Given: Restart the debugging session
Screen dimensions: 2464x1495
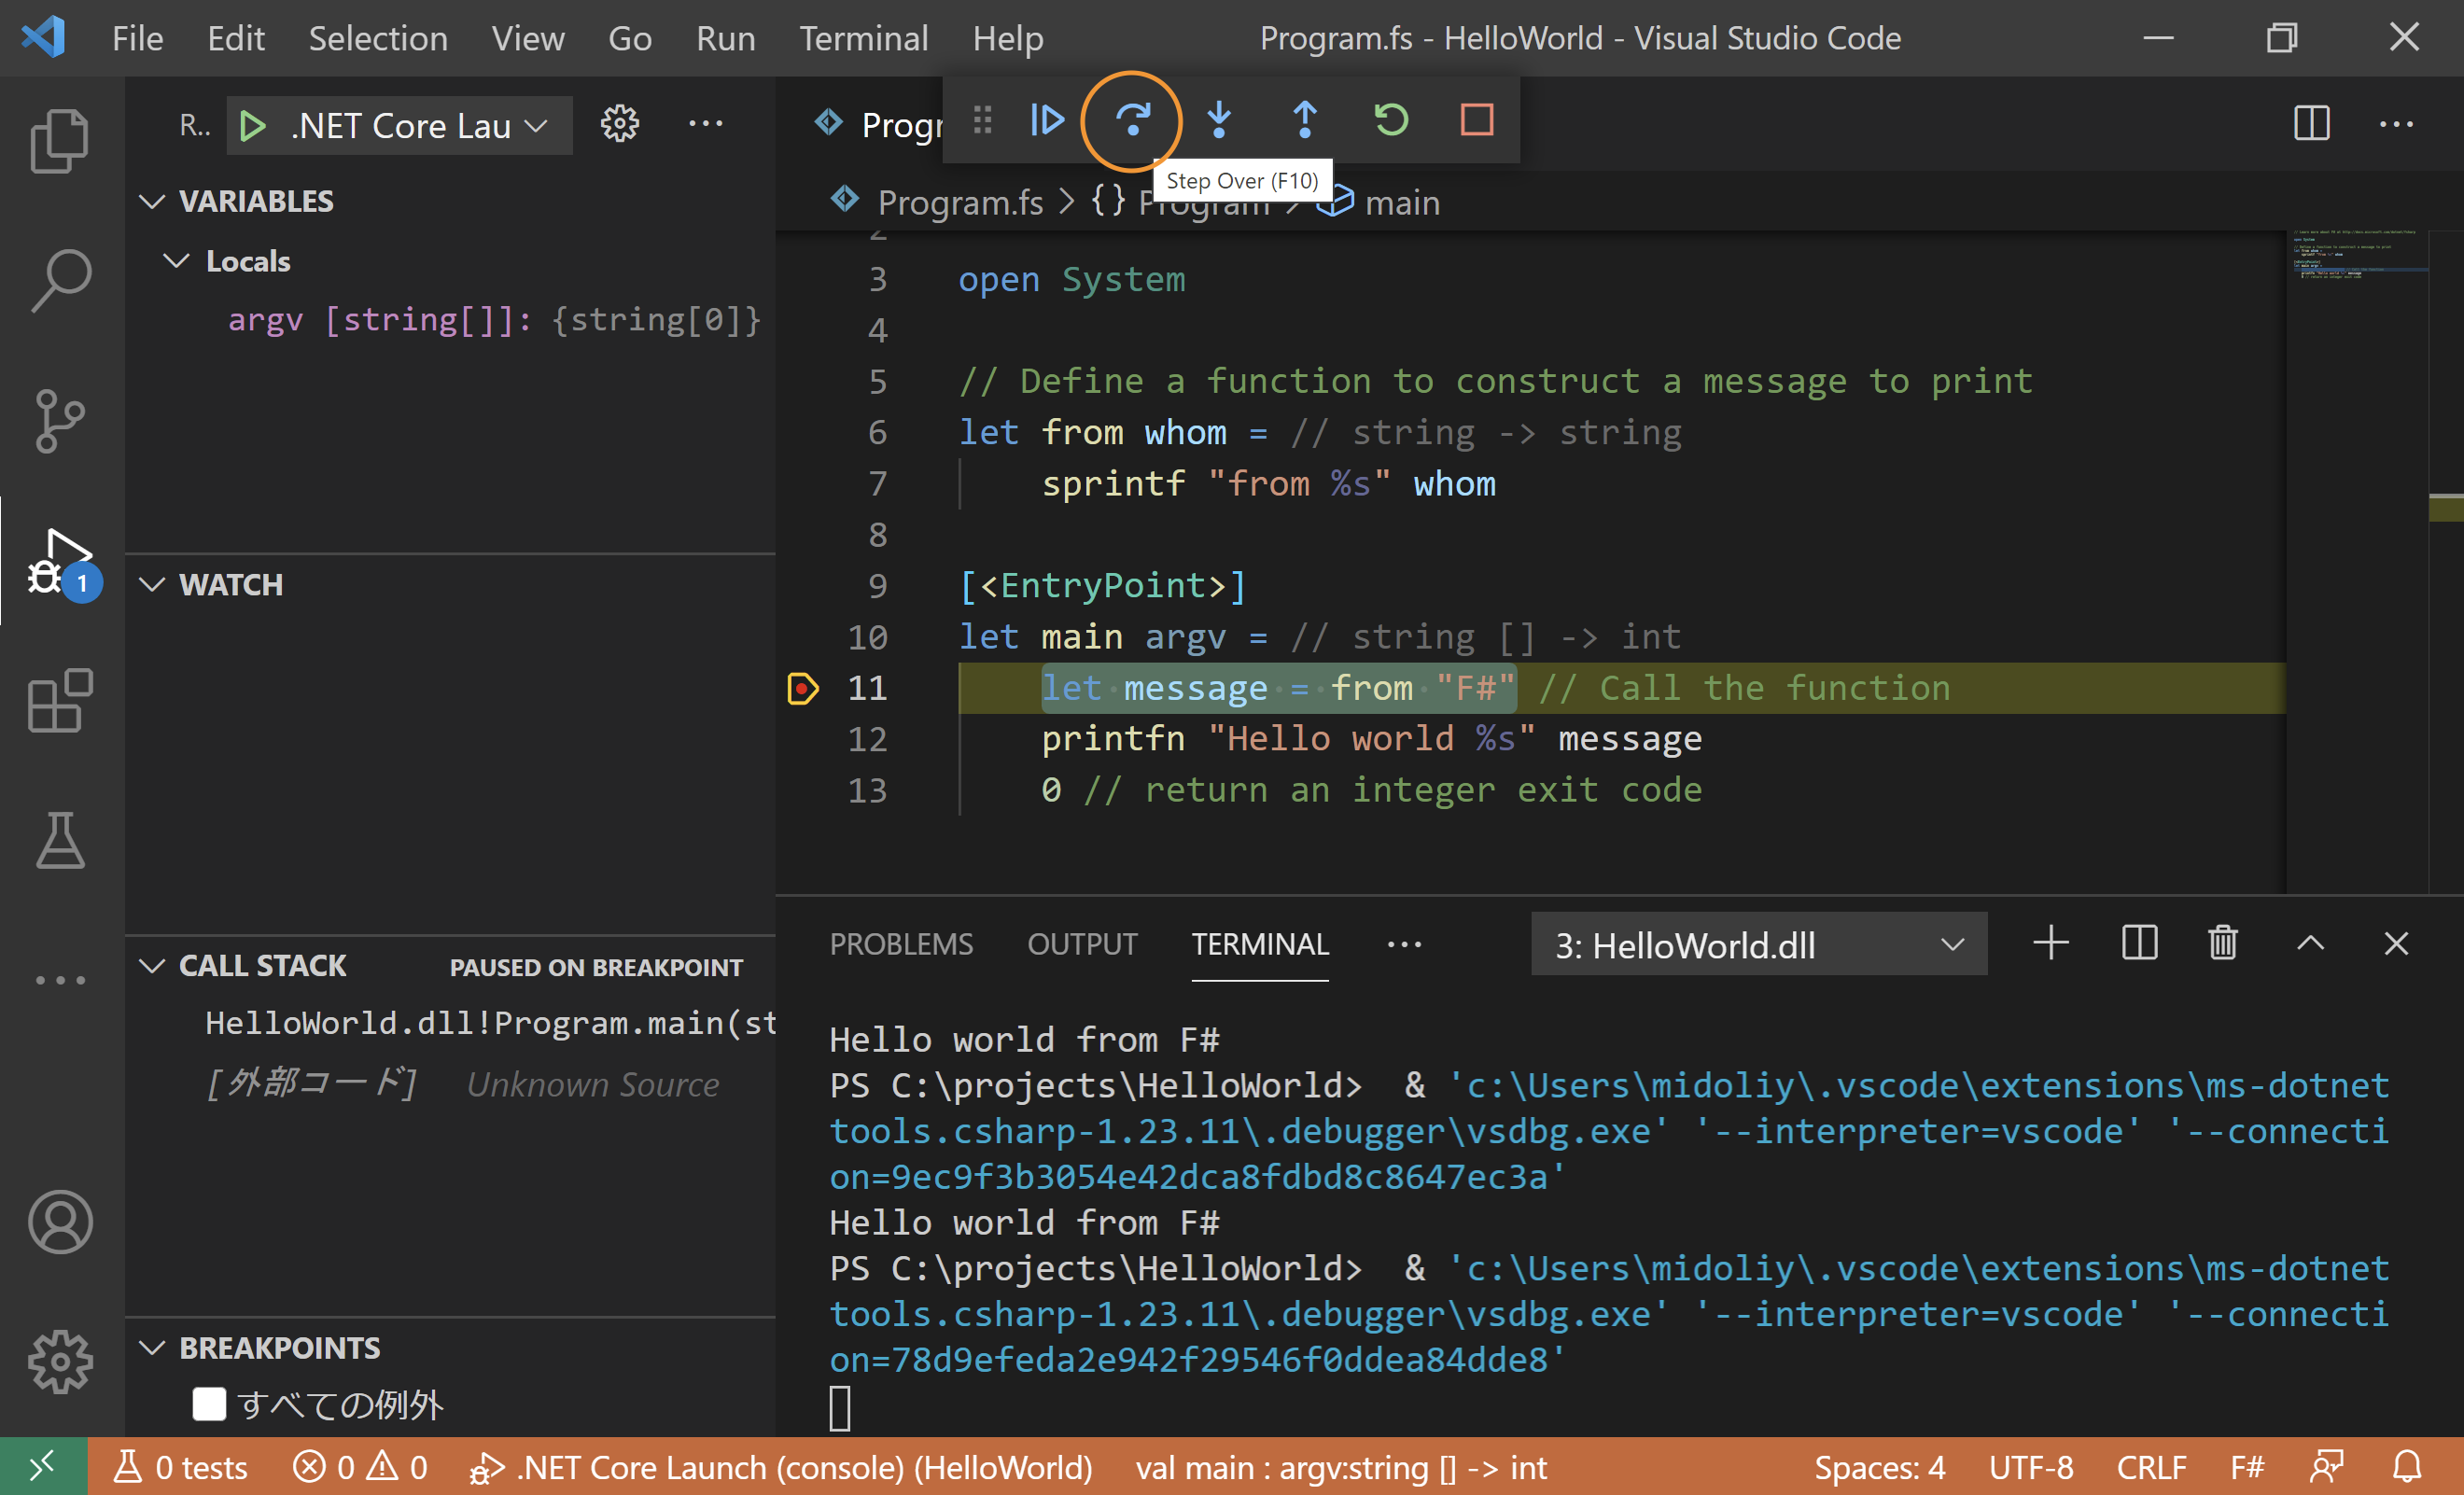Looking at the screenshot, I should pos(1391,121).
